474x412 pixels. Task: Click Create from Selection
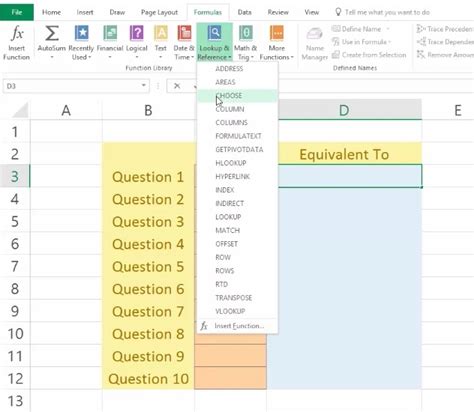[369, 55]
